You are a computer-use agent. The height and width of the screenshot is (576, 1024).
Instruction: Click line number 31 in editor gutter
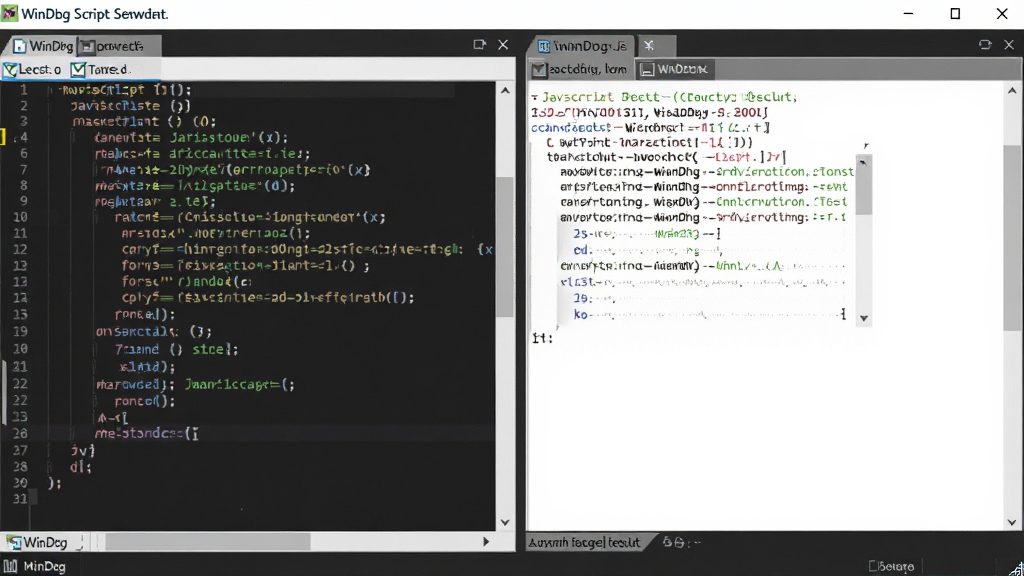20,498
